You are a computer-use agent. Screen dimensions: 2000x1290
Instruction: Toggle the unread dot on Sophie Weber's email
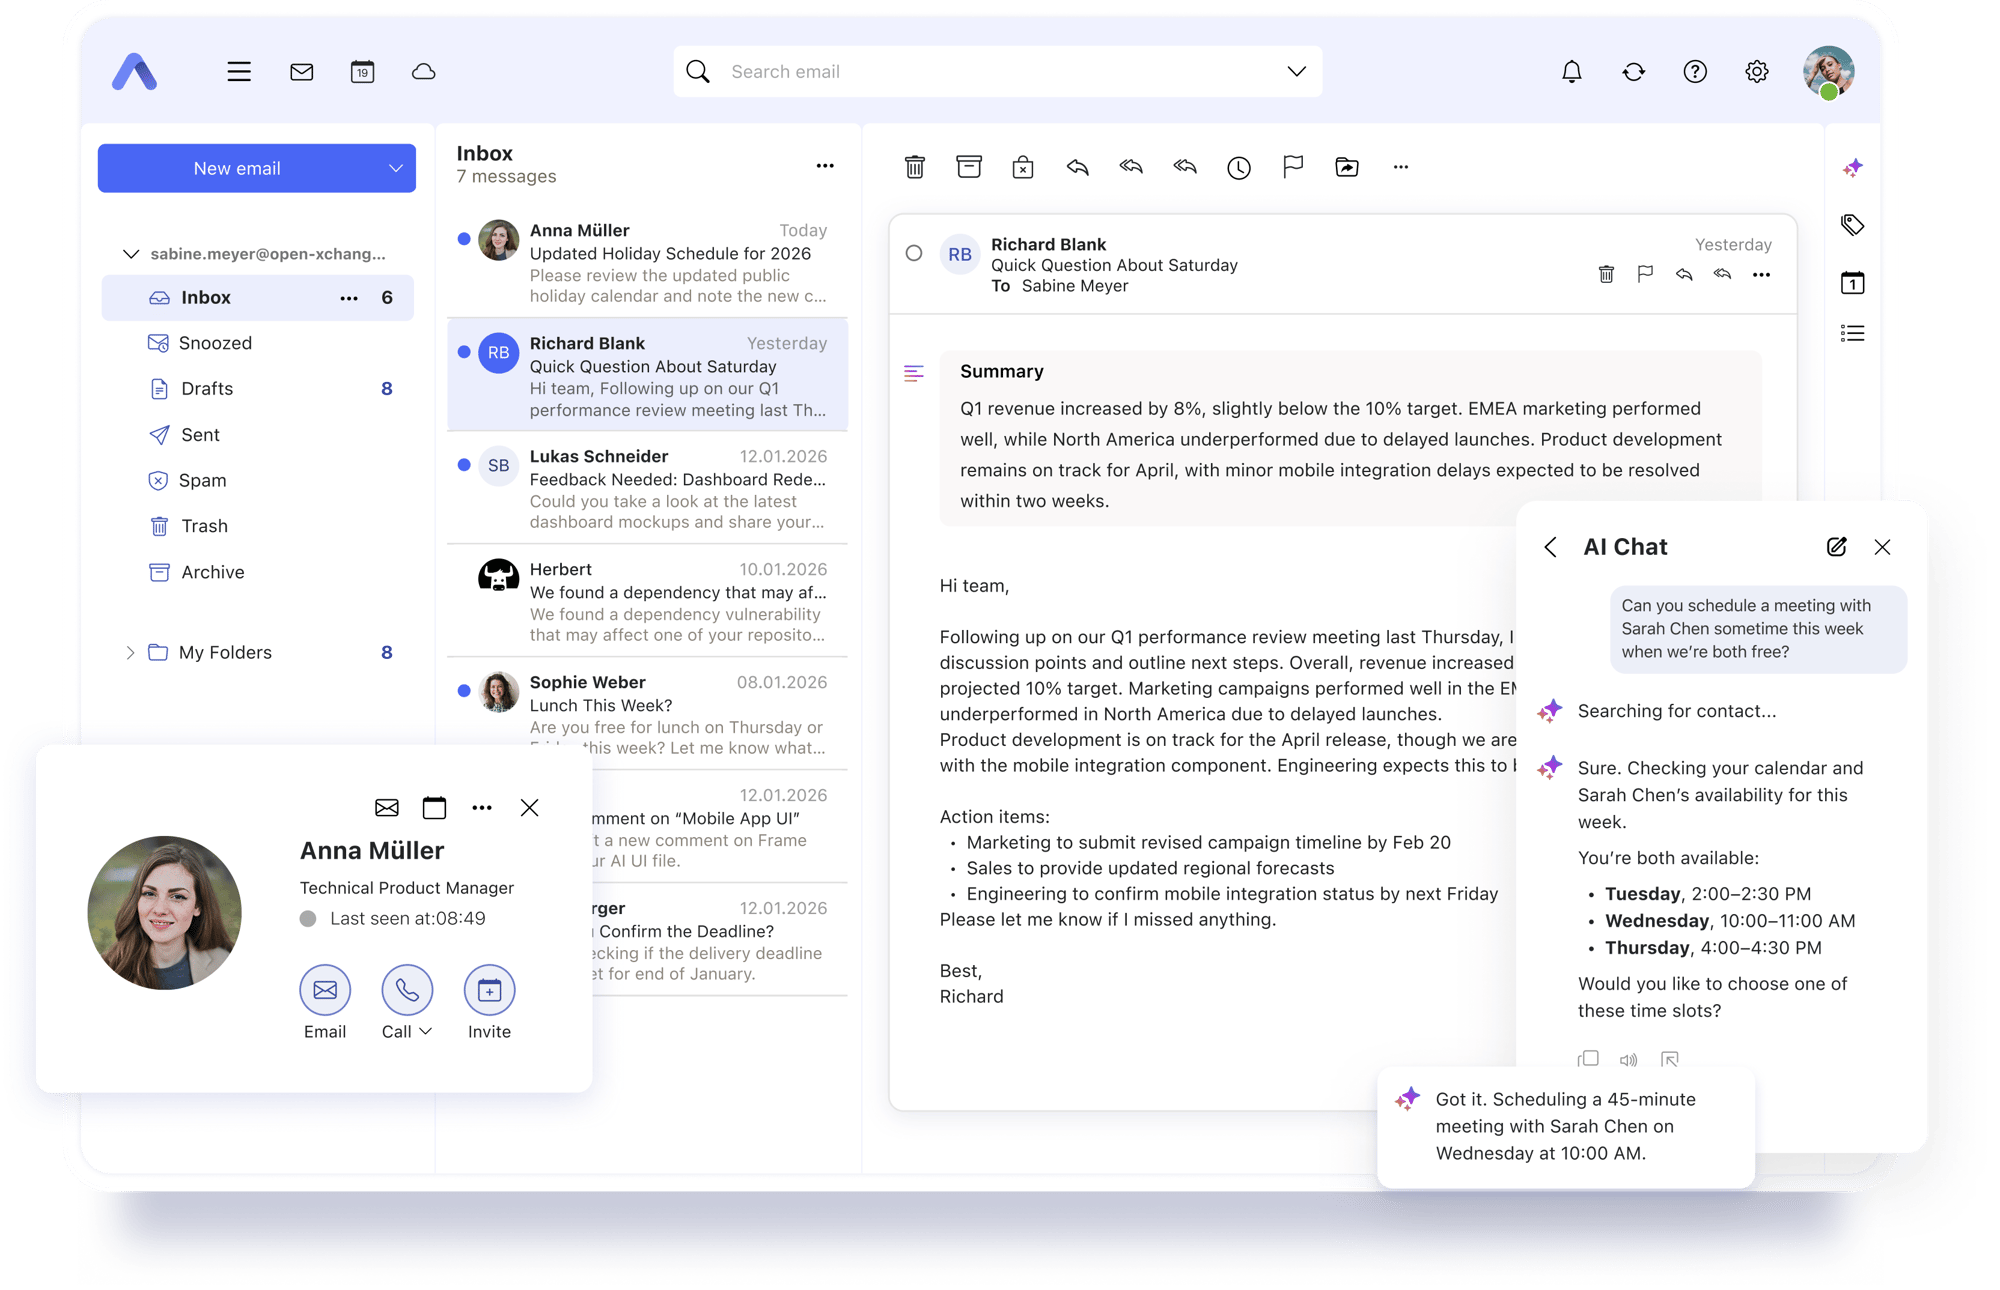pyautogui.click(x=464, y=691)
